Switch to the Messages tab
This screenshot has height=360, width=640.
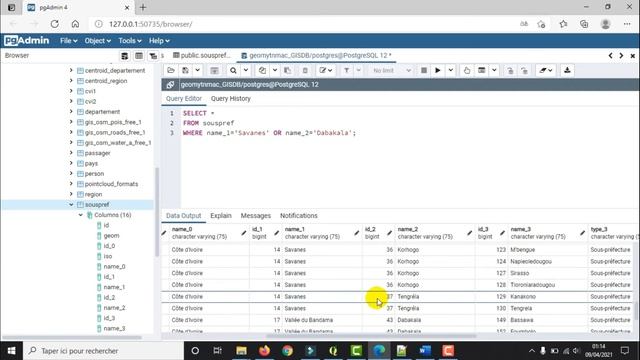[x=256, y=216]
